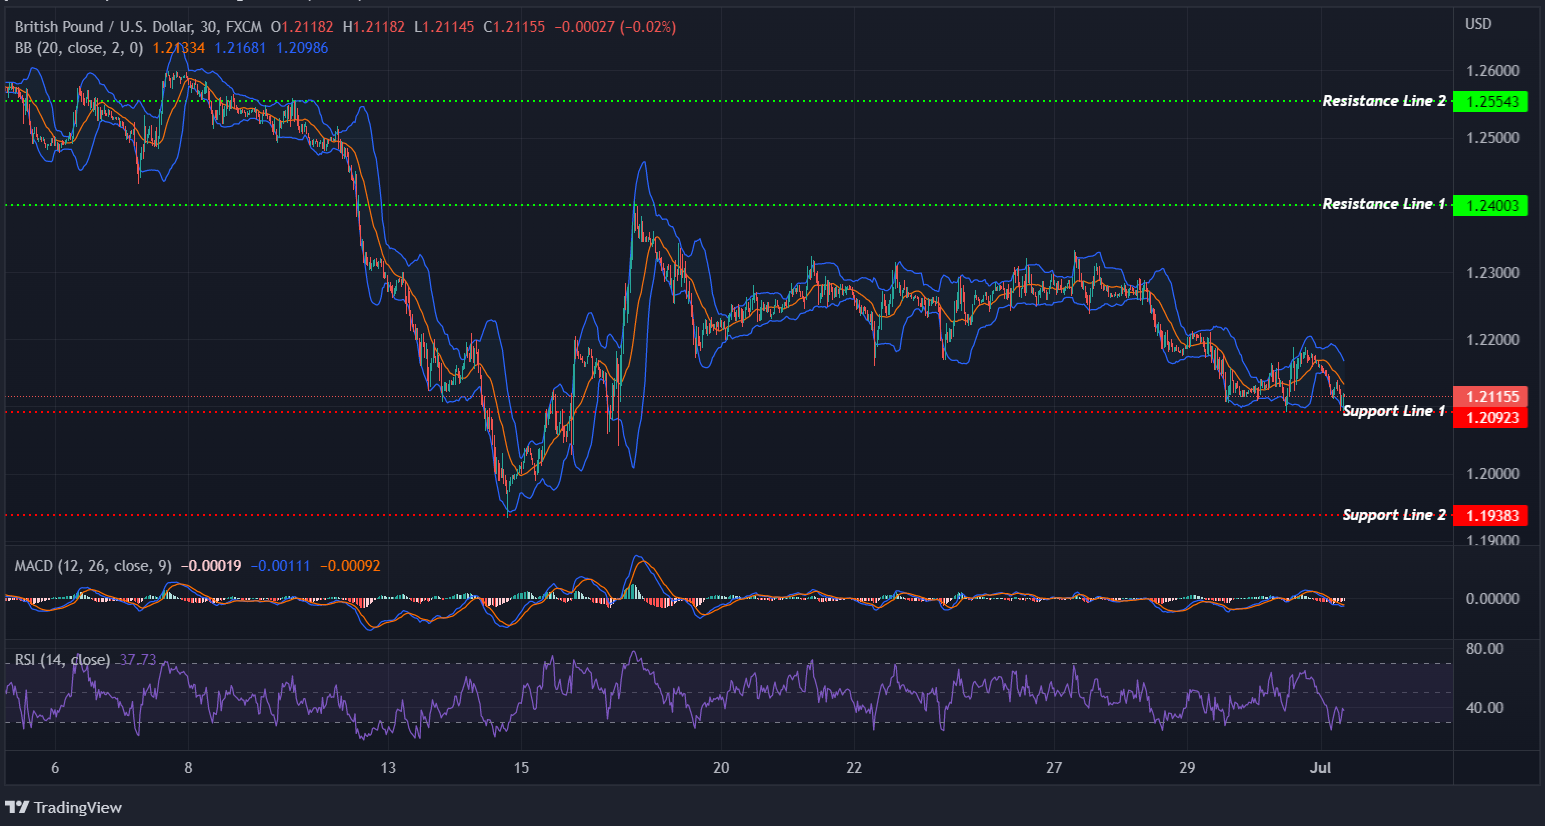This screenshot has height=826, width=1545.
Task: Click the Resistance Line 2 price tag showing 1.25543
Action: [1491, 101]
